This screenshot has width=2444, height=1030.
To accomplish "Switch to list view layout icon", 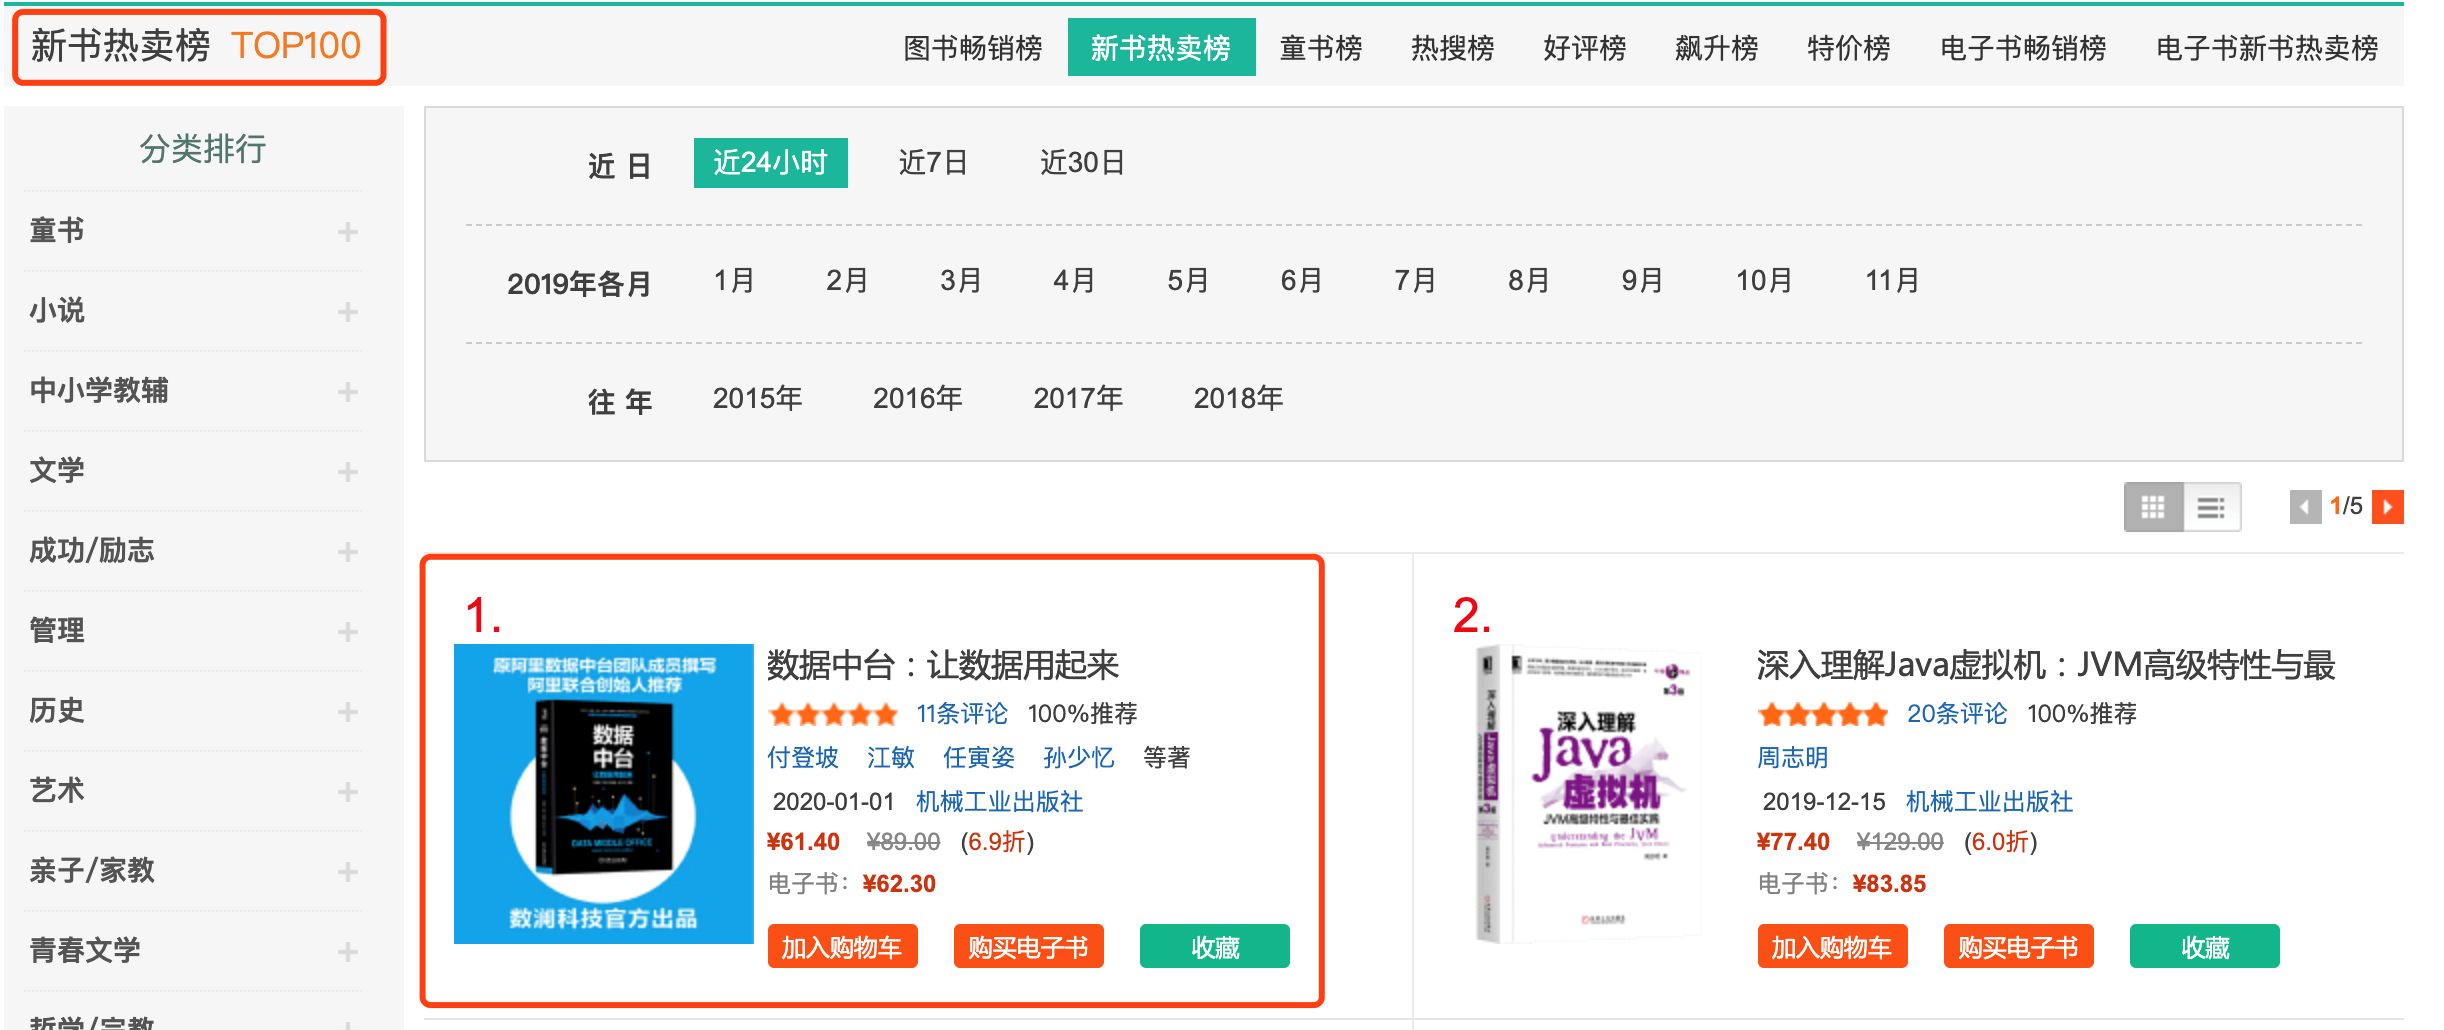I will click(2211, 507).
